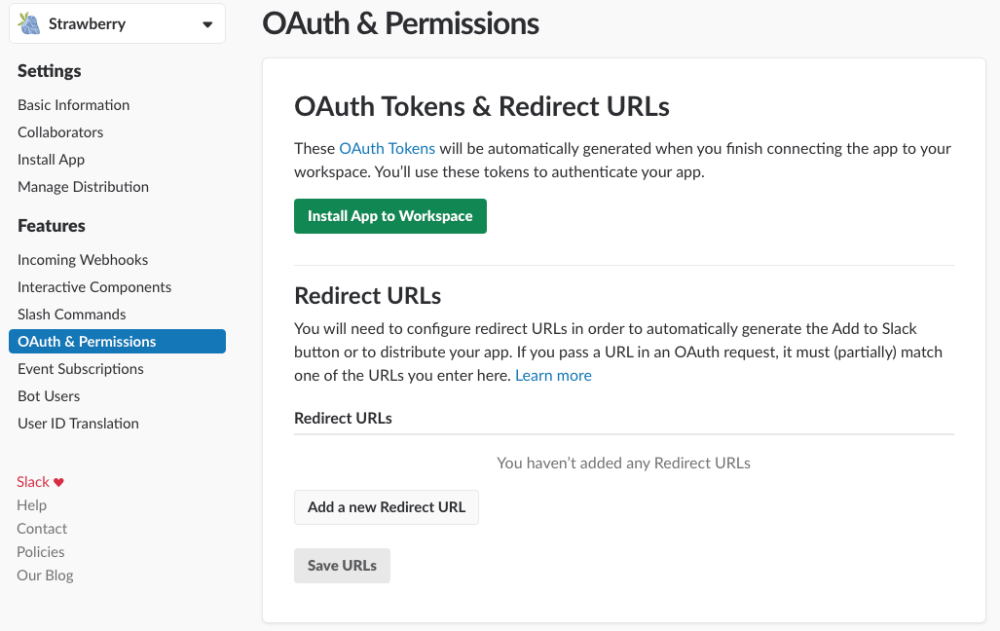
Task: Open Event Subscriptions page
Action: point(80,369)
